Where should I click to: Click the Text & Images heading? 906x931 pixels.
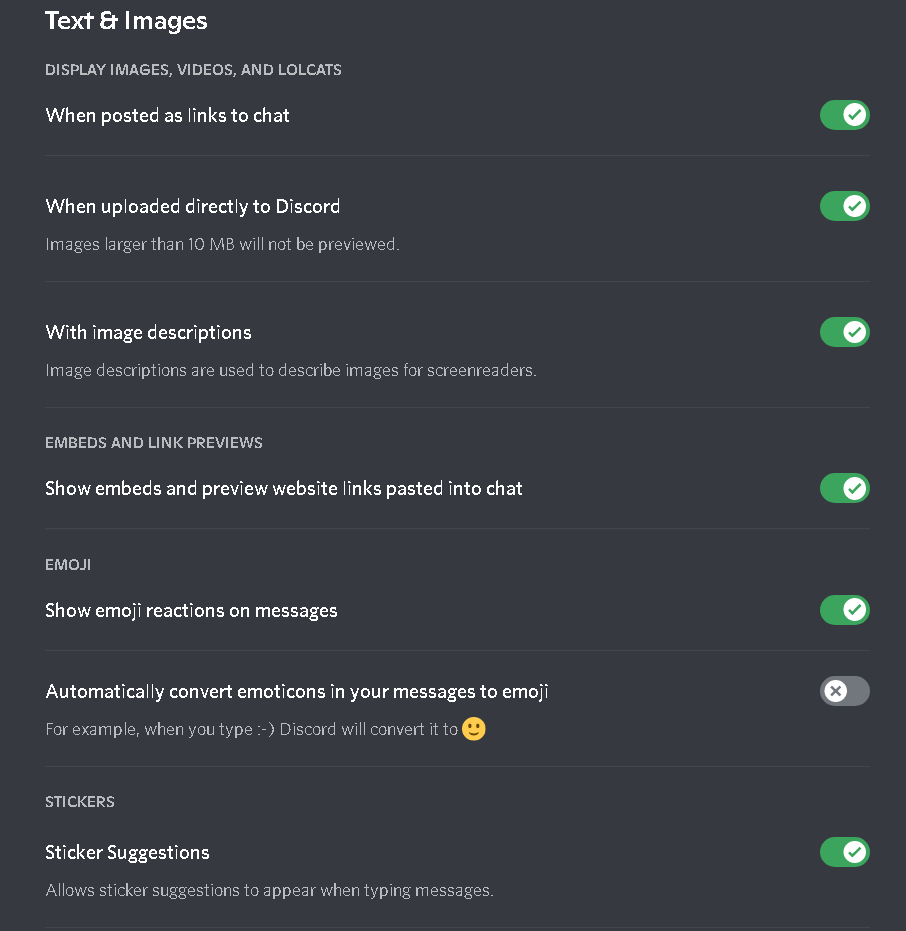tap(126, 20)
